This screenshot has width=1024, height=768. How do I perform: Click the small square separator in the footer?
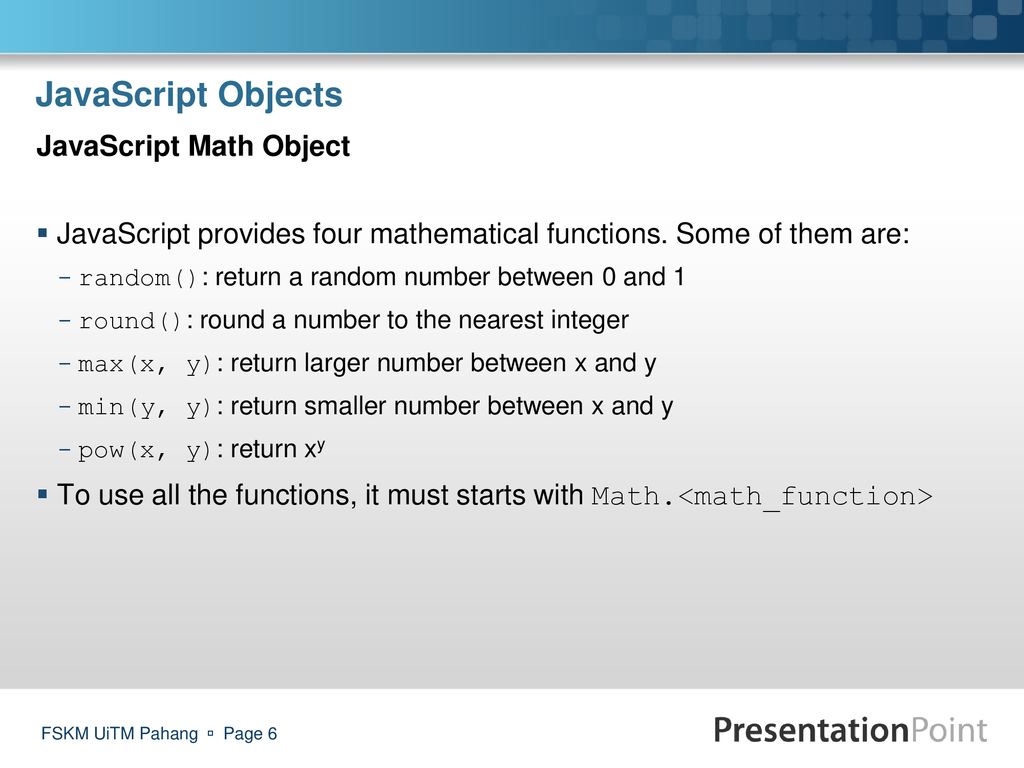click(210, 733)
